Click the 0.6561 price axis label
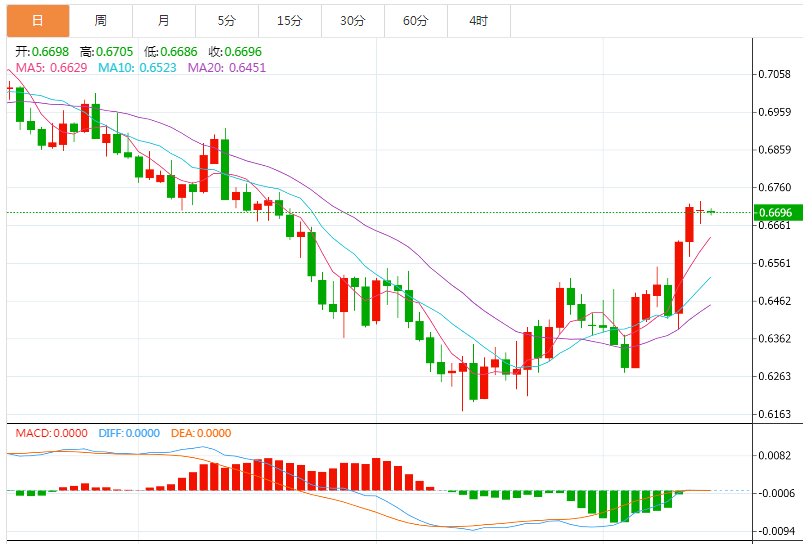Viewport: 803px width, 544px height. [x=774, y=263]
